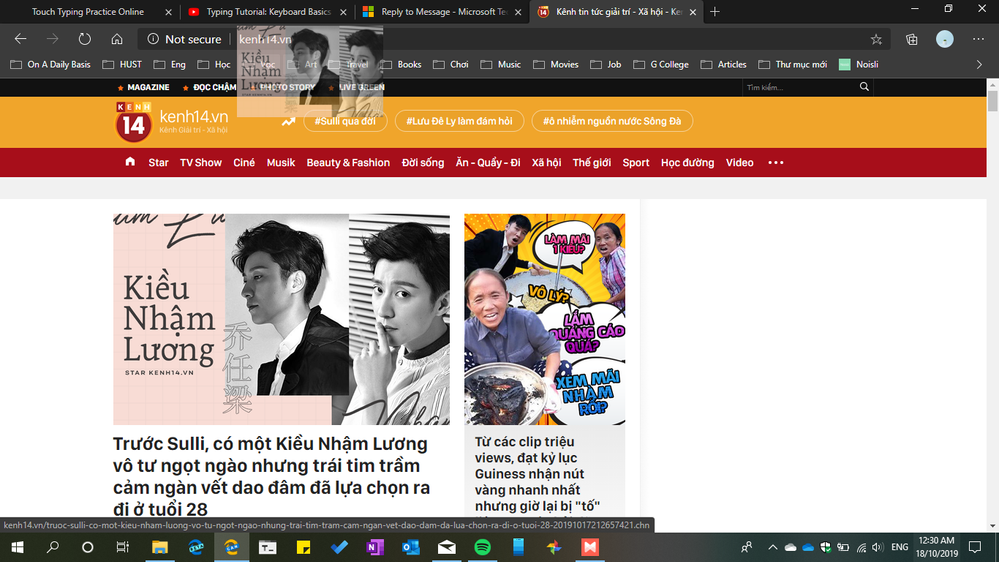Click #ô nhiễm nguồn nước Sông Đà tag

click(612, 121)
